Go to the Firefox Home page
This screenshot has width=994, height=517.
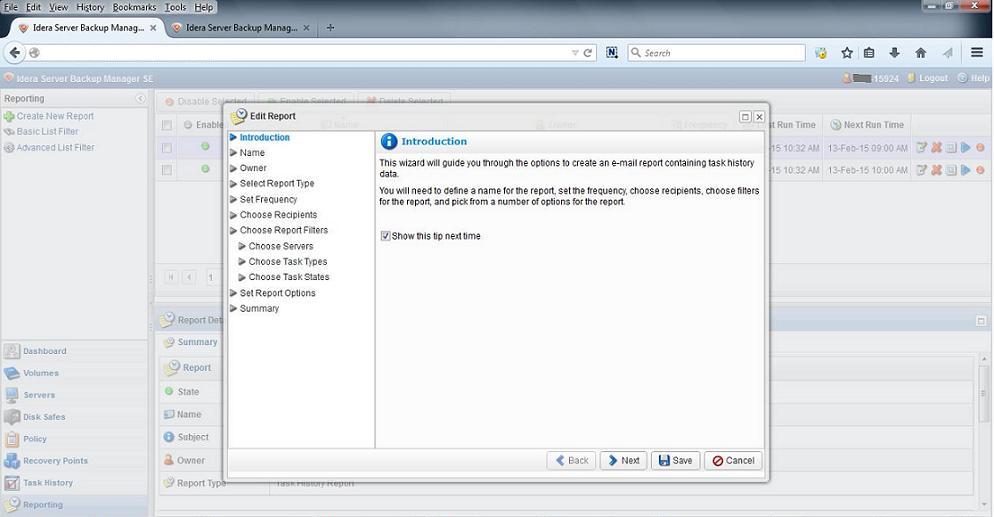pos(920,53)
